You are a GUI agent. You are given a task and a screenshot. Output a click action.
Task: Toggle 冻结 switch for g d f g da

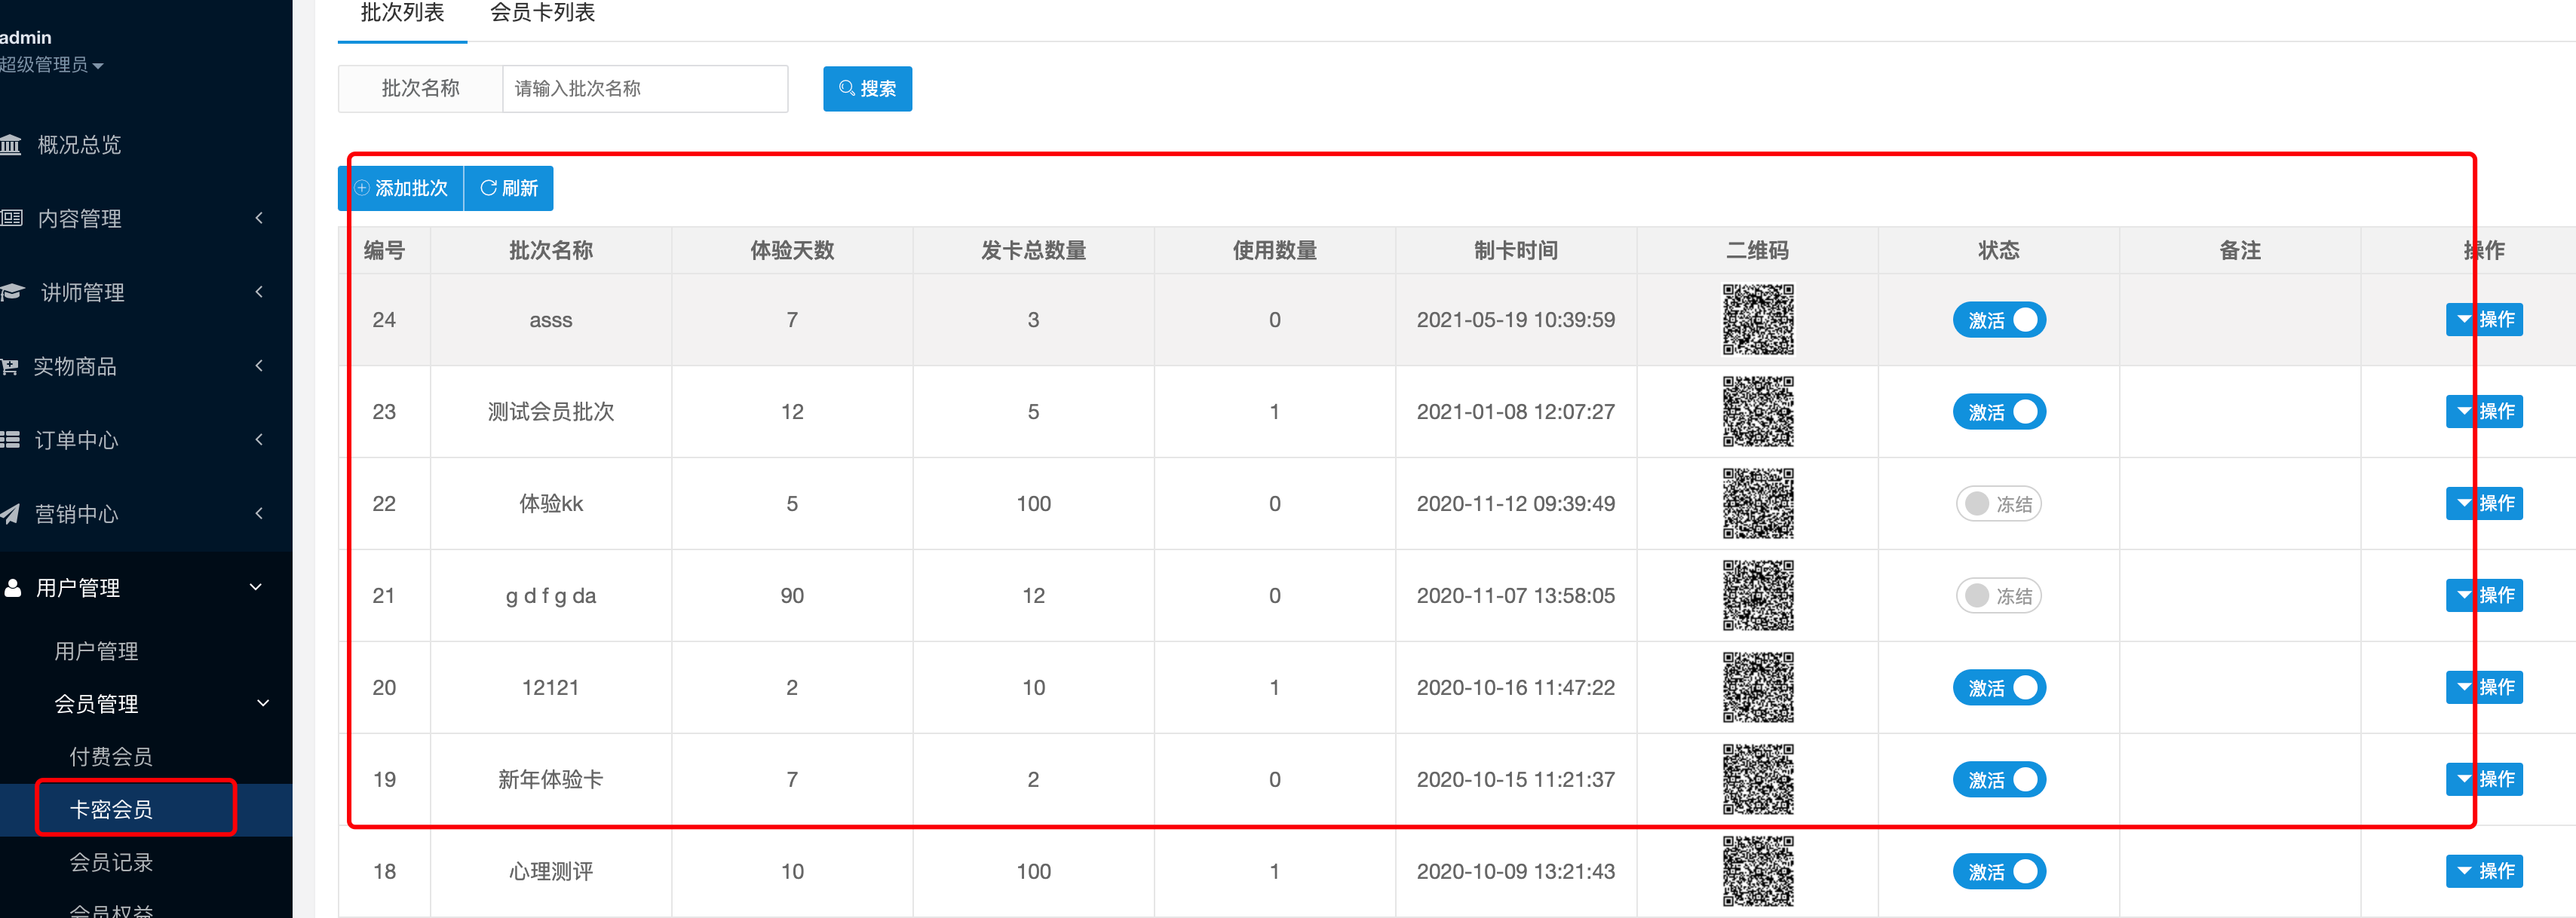tap(1999, 596)
